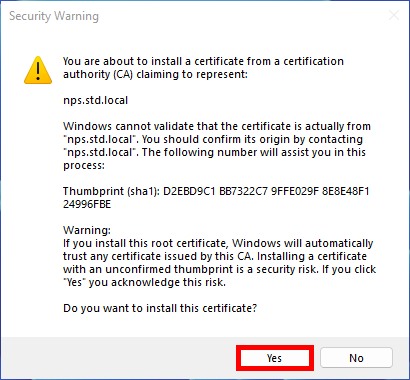
Task: Click "authority (CA) claiming to represent:" line
Action: click(x=155, y=74)
